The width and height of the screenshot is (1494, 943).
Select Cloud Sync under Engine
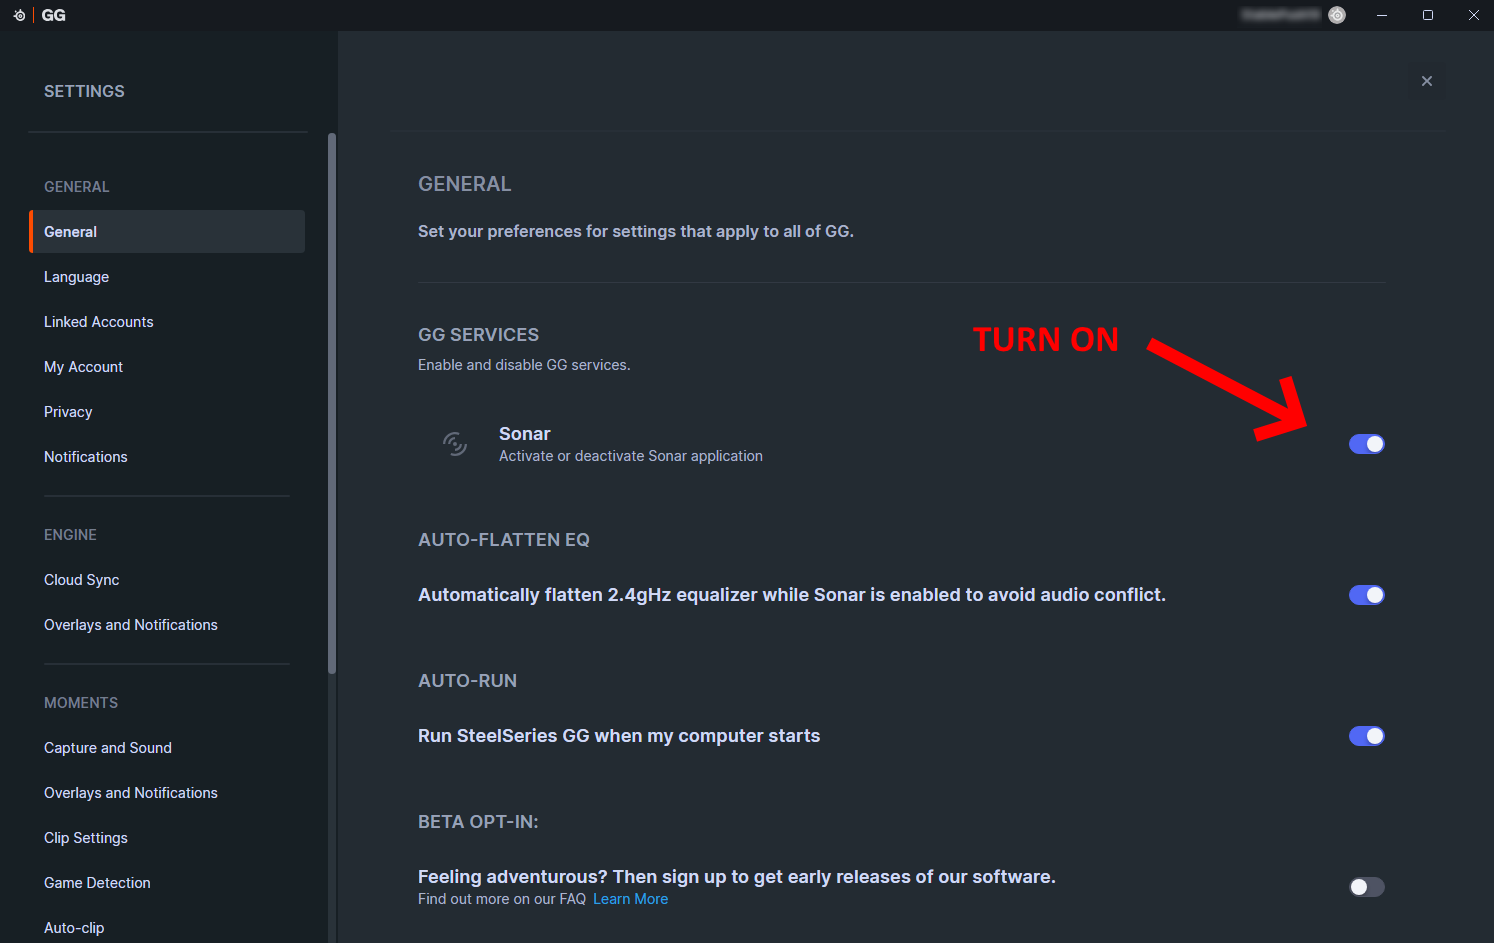(x=81, y=580)
